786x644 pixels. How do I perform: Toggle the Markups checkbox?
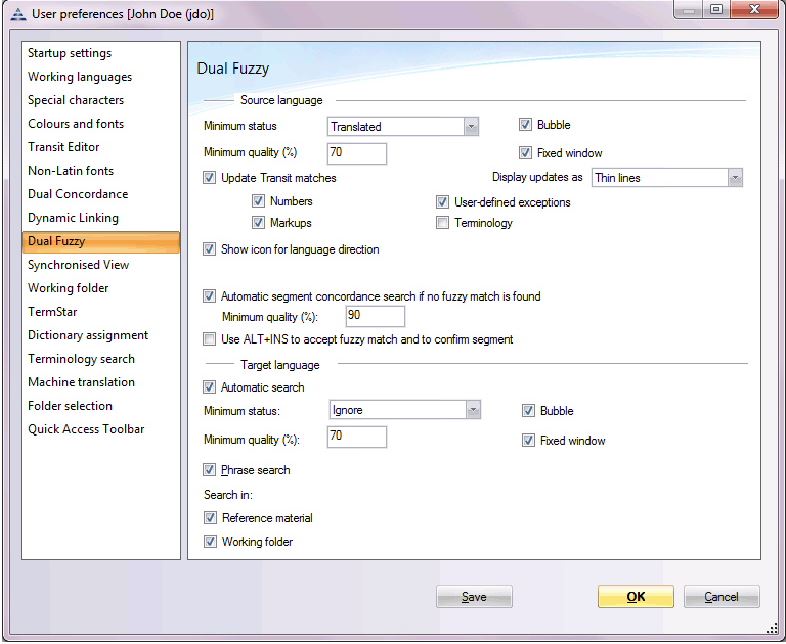tap(258, 223)
